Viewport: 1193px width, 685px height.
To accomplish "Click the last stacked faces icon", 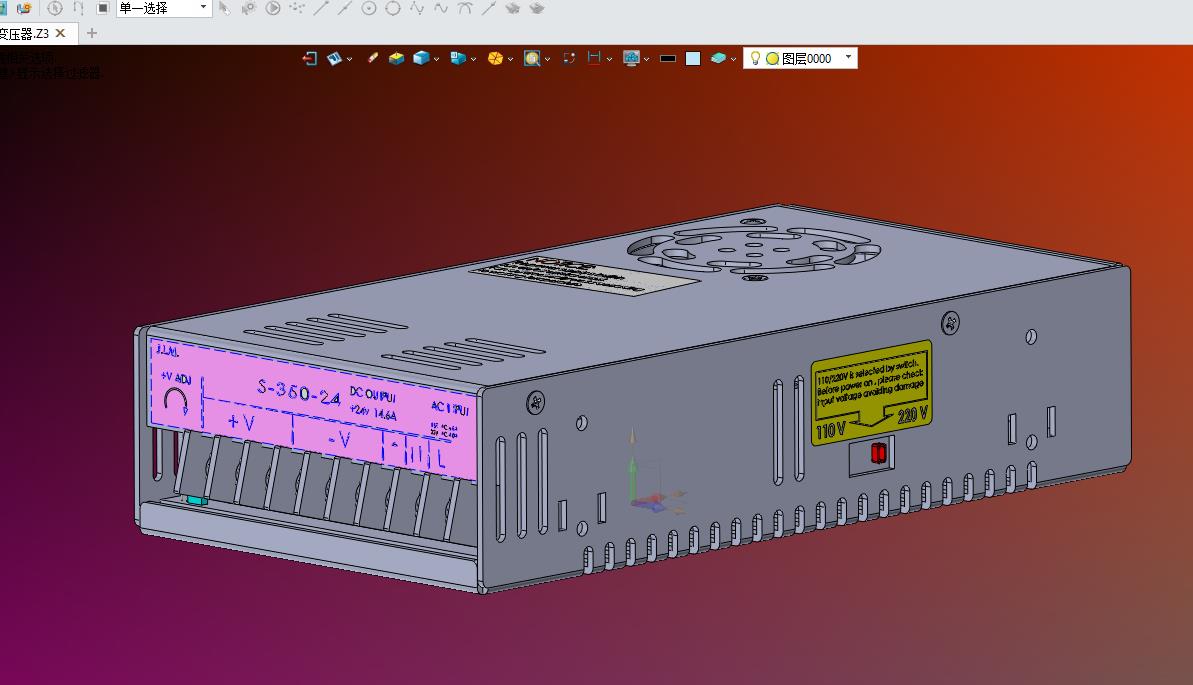I will coord(537,8).
